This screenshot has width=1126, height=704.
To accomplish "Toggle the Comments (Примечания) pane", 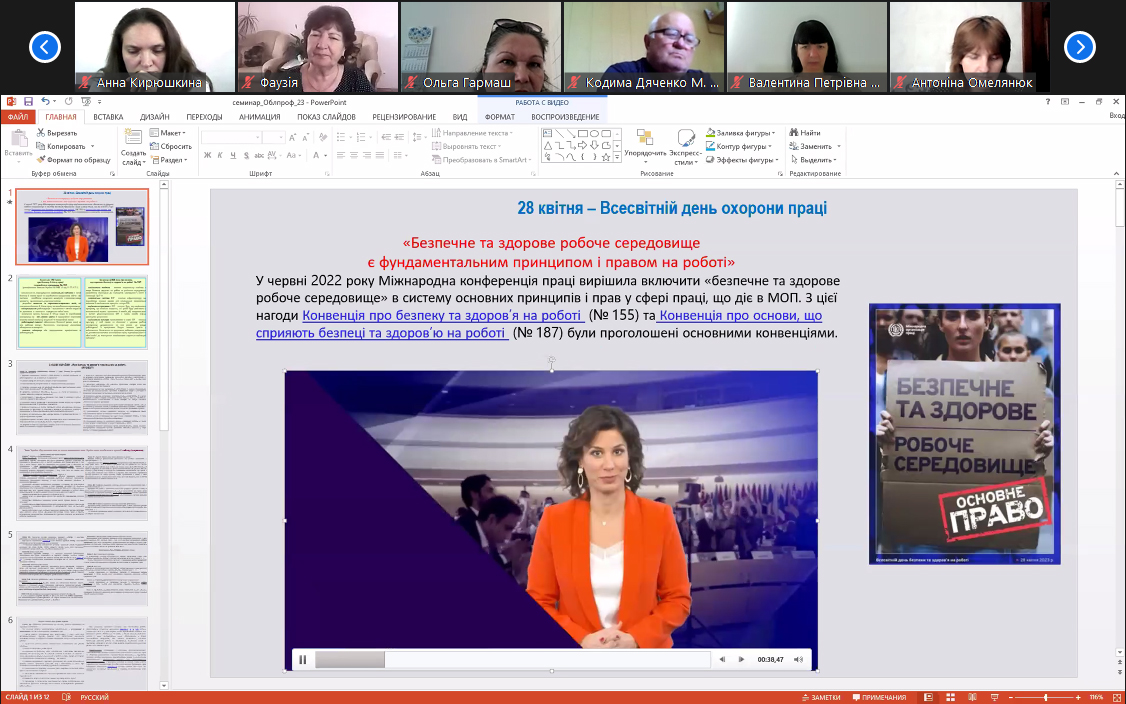I will (877, 697).
